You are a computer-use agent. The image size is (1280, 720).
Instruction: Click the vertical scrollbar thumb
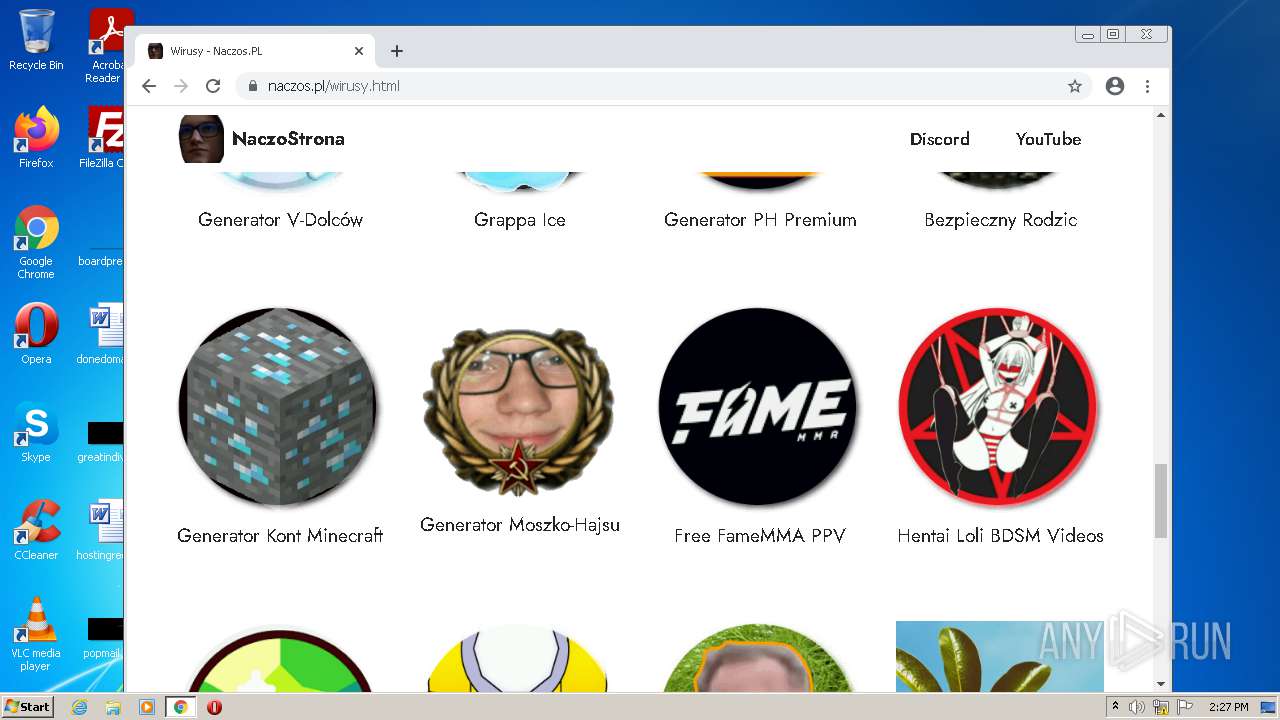click(1161, 501)
